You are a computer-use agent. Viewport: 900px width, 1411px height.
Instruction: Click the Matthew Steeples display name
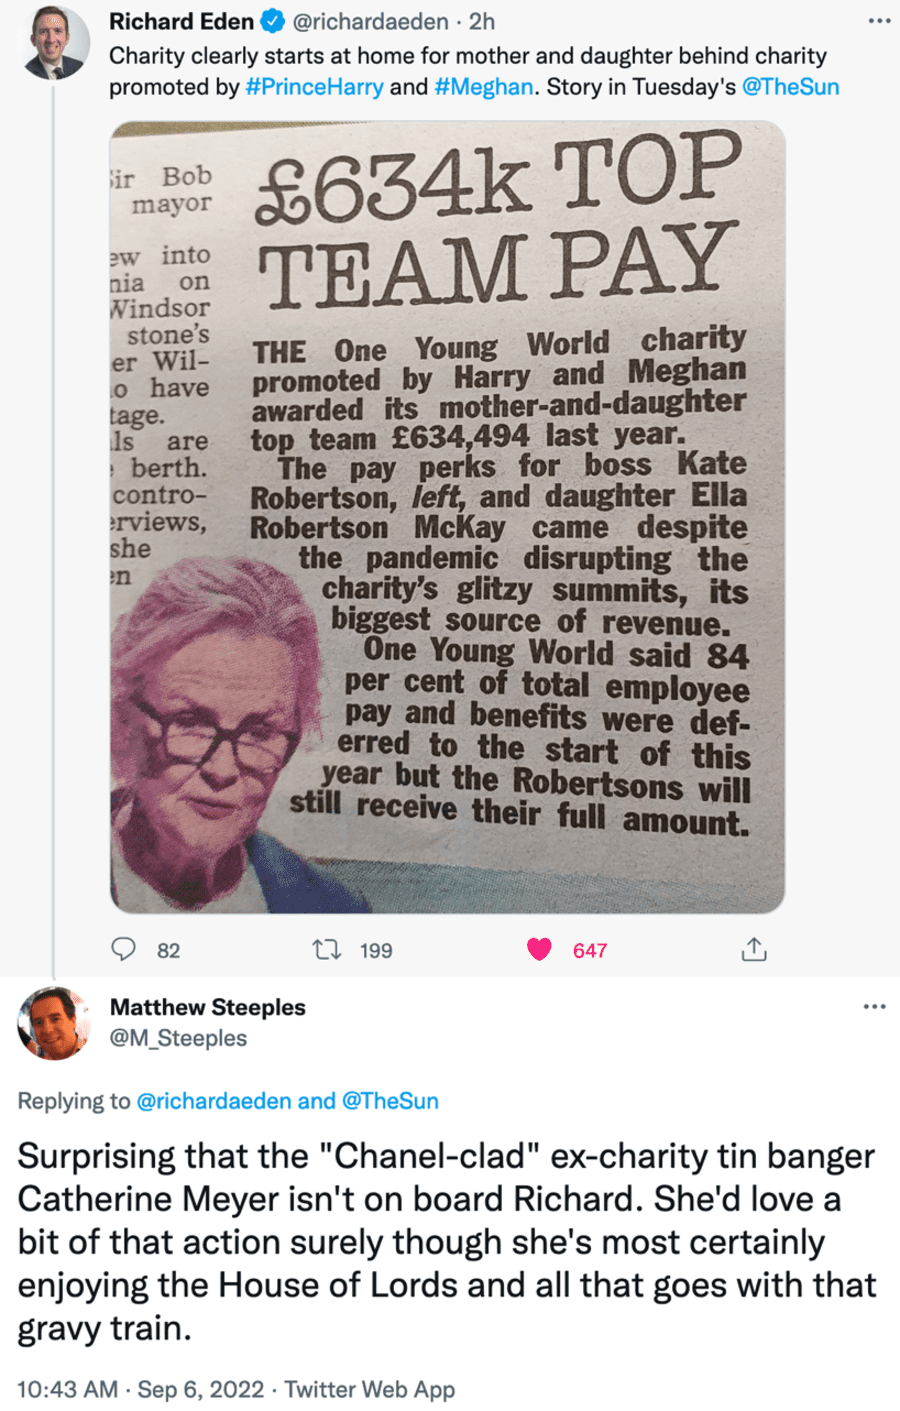point(208,1007)
